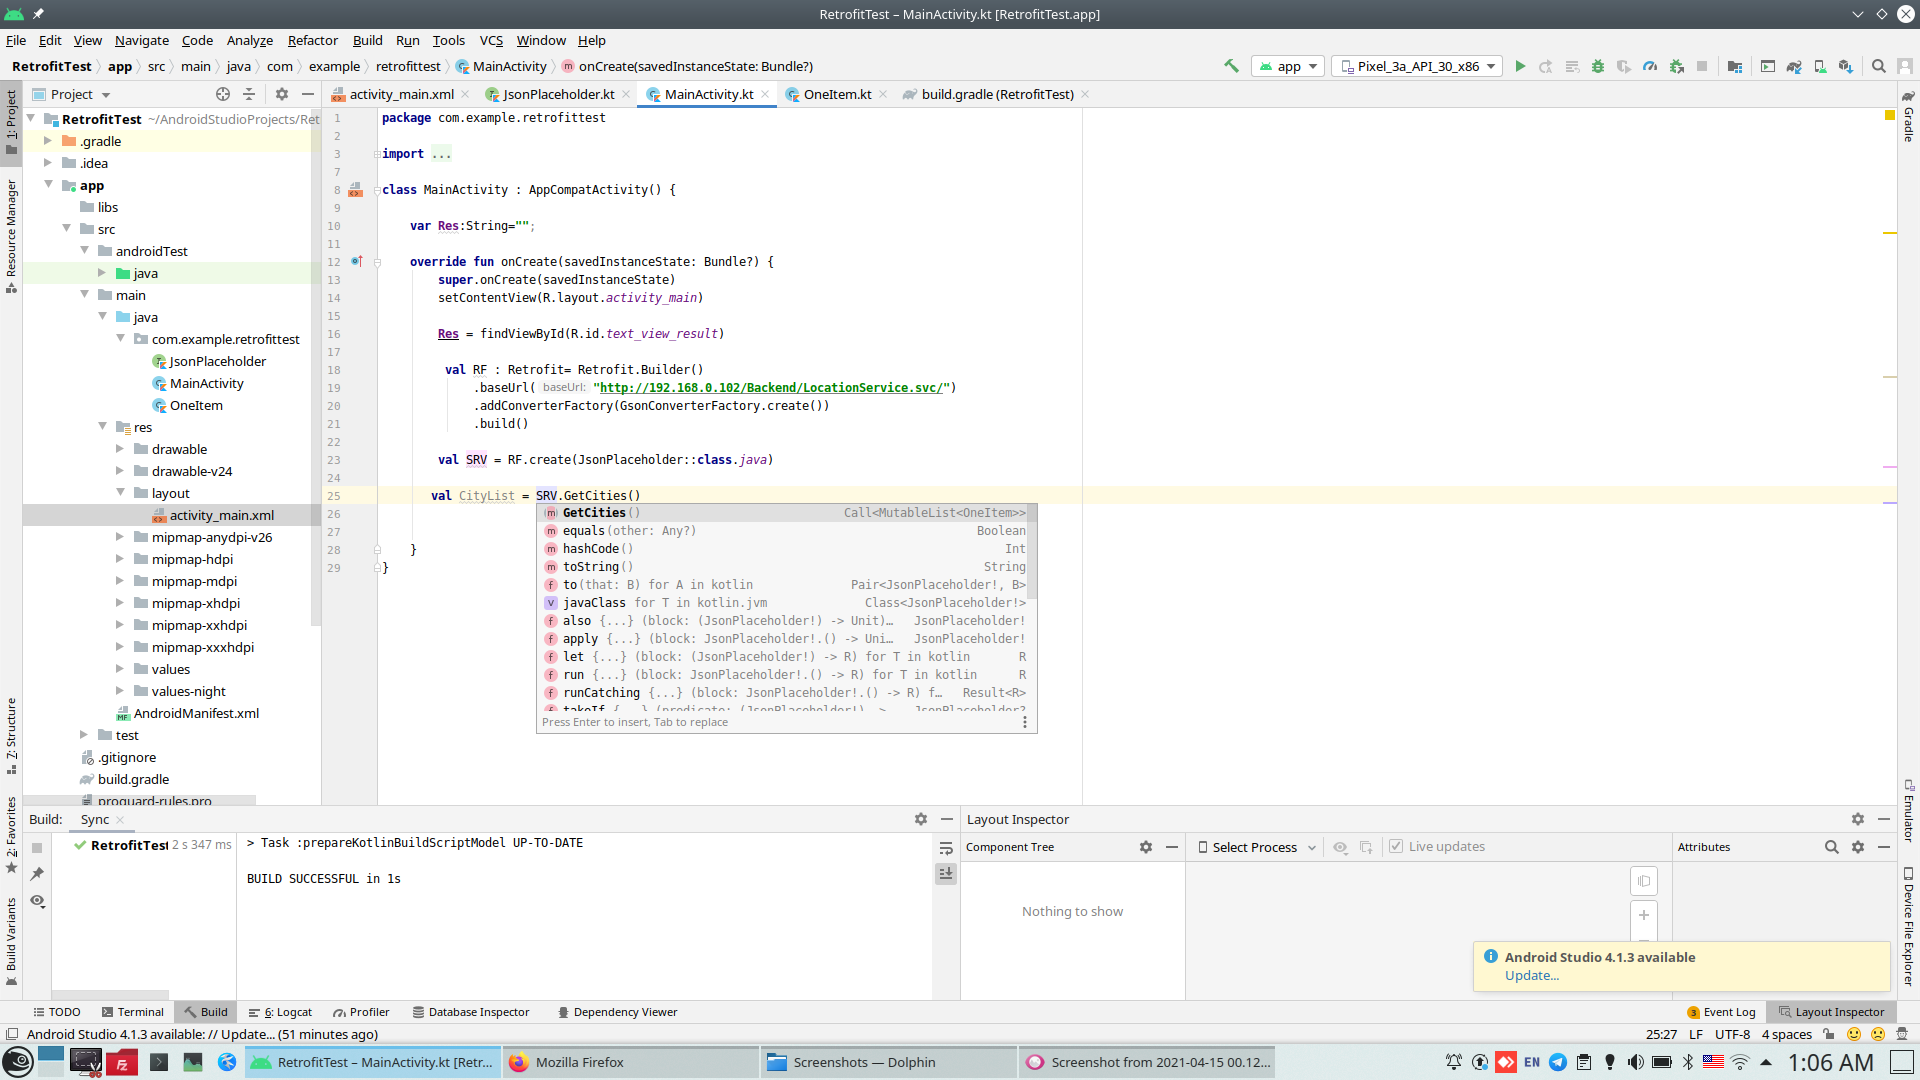Switch to the JsonPlaceholder.kt tab

click(x=558, y=94)
